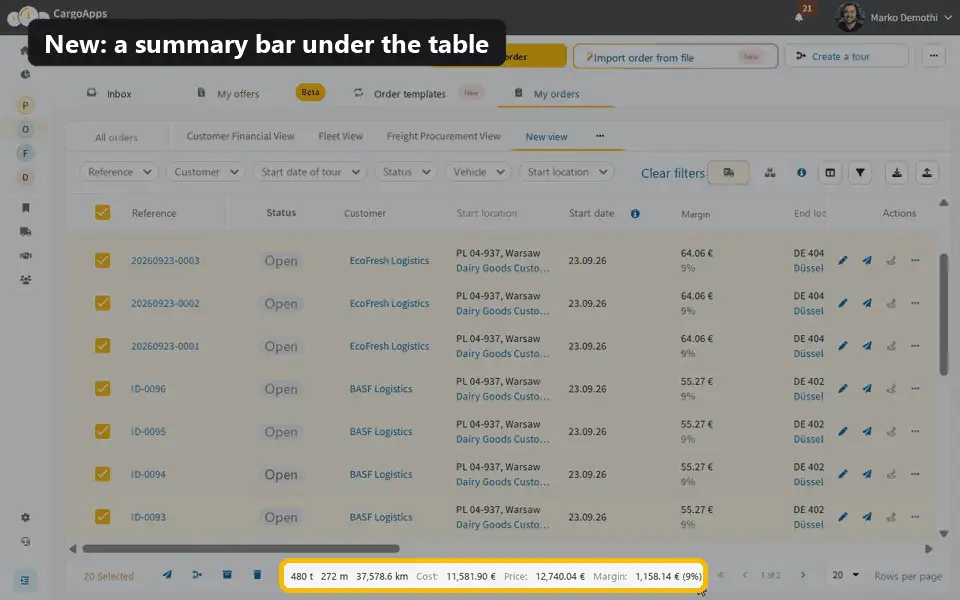Image resolution: width=960 pixels, height=600 pixels.
Task: Click Create a tour button
Action: [846, 56]
